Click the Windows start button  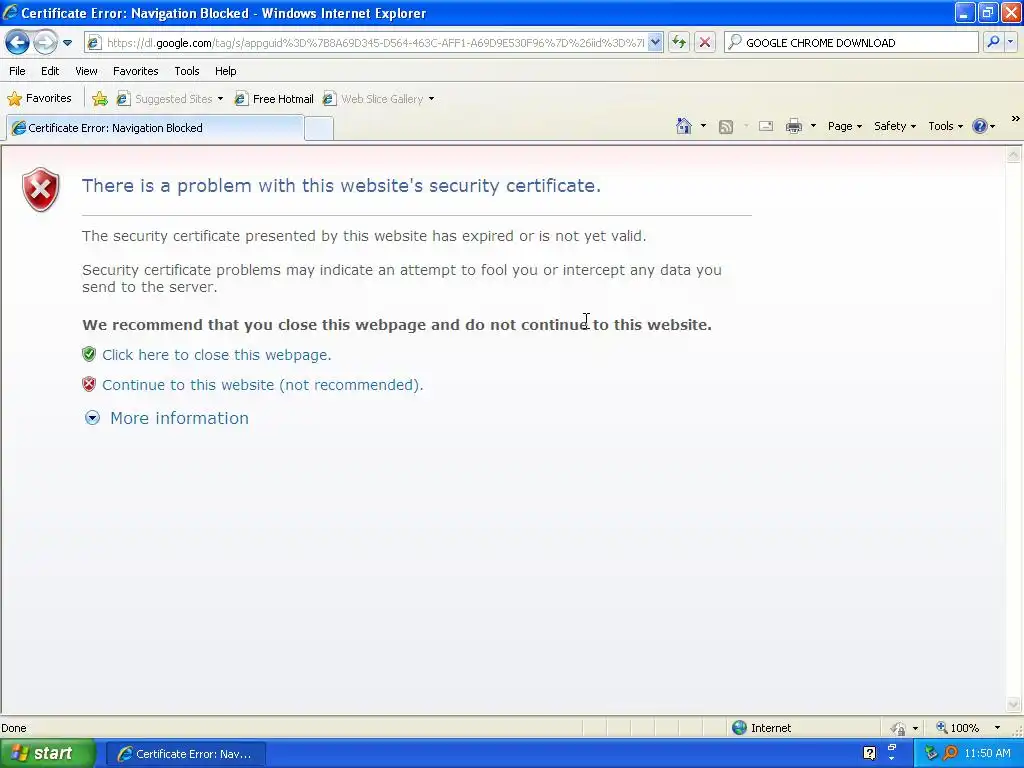[47, 754]
